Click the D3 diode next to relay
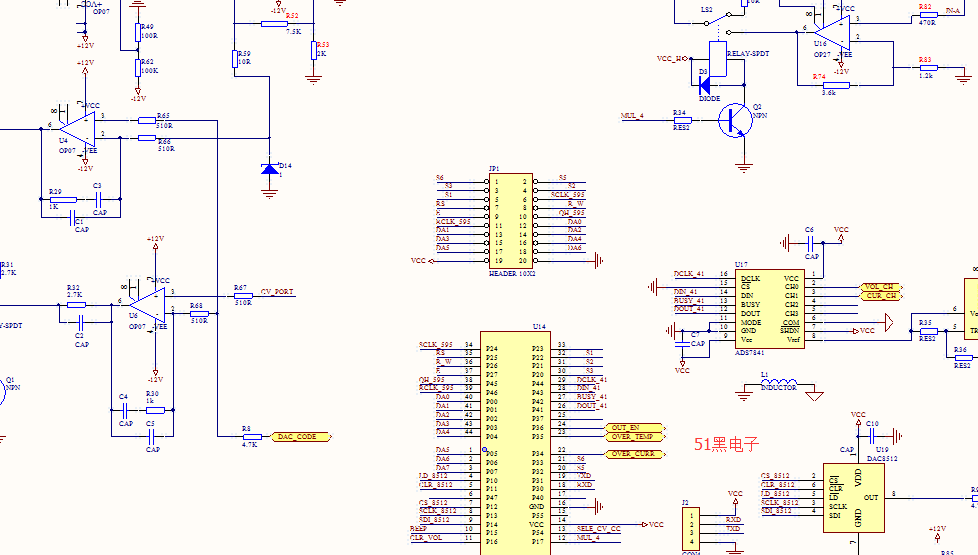This screenshot has width=978, height=555. point(704,85)
